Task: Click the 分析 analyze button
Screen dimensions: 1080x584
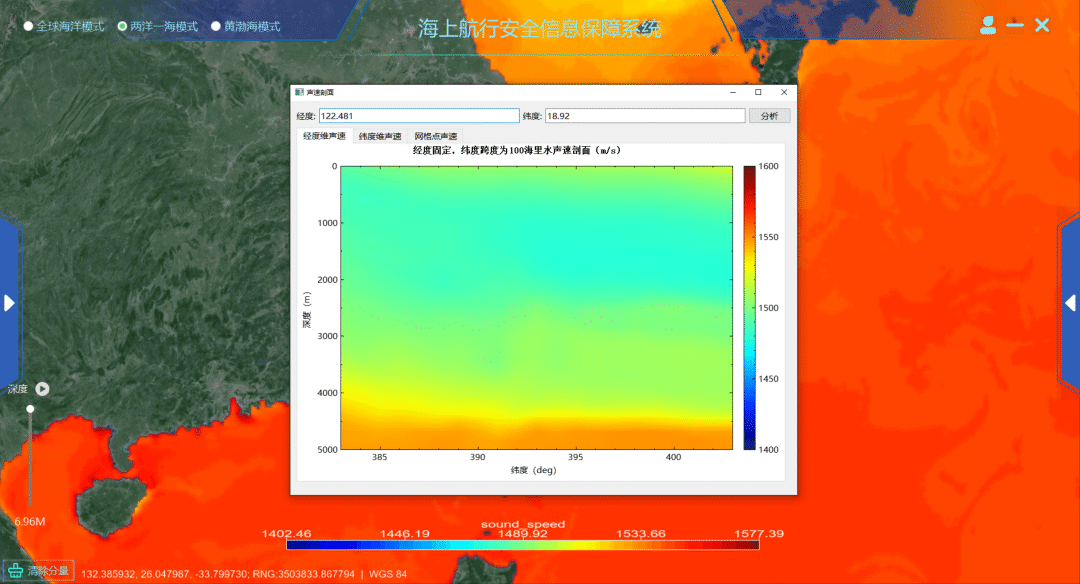Action: click(x=769, y=116)
